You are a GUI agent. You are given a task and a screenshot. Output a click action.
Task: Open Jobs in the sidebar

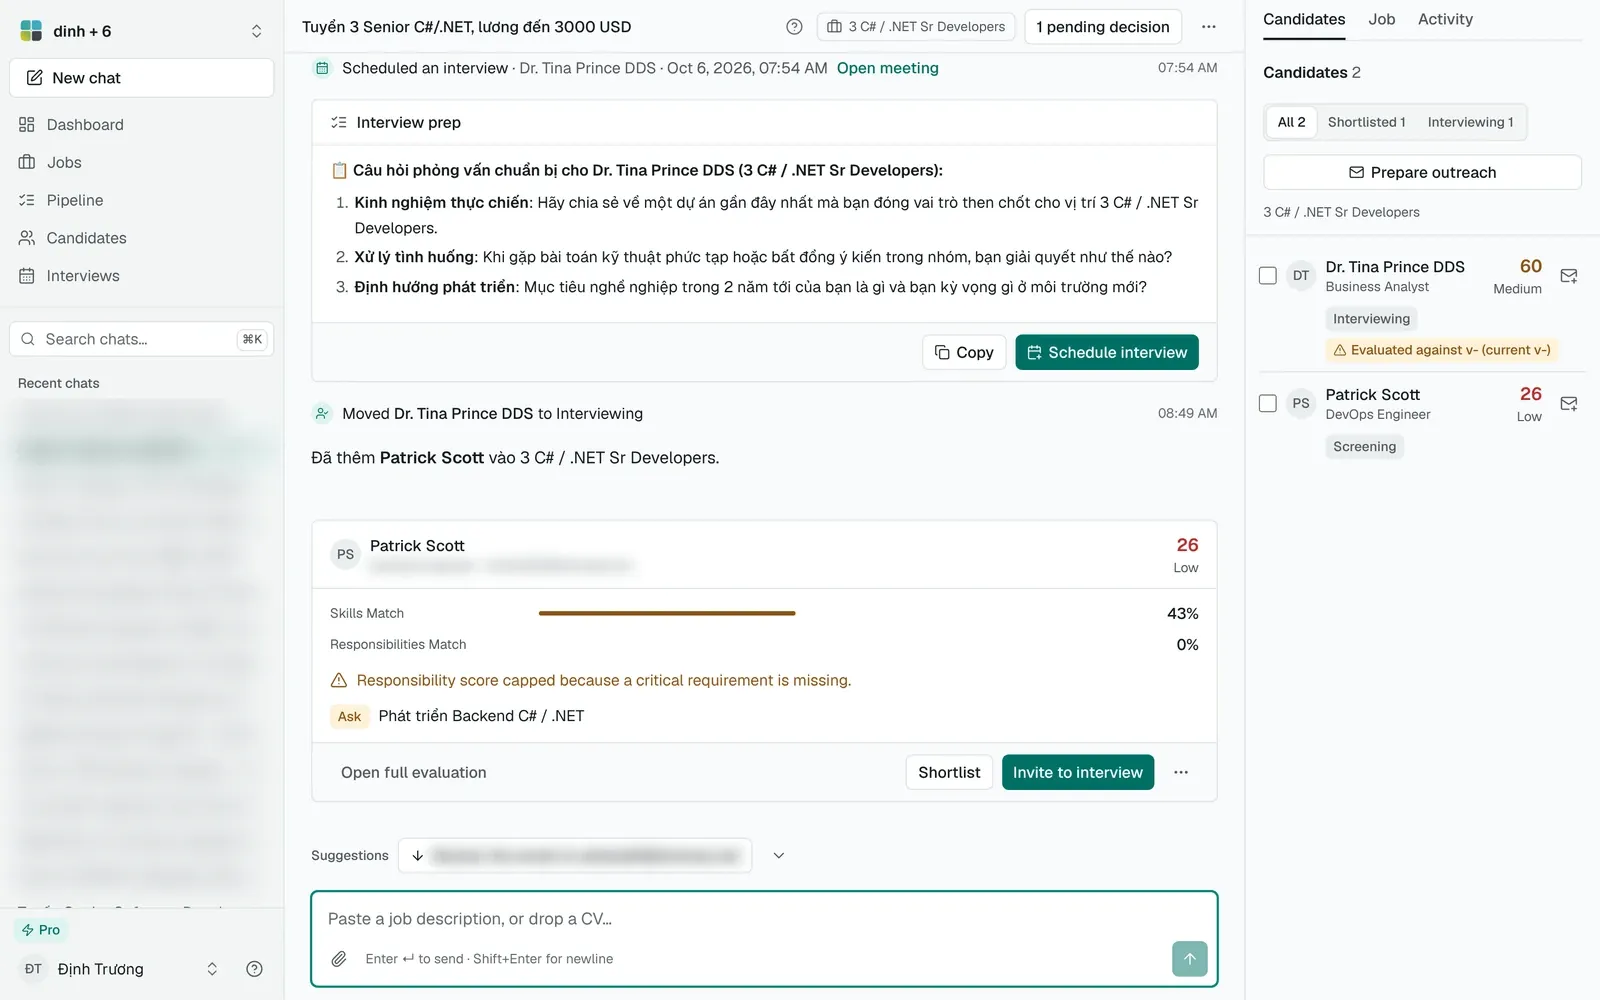pyautogui.click(x=141, y=163)
